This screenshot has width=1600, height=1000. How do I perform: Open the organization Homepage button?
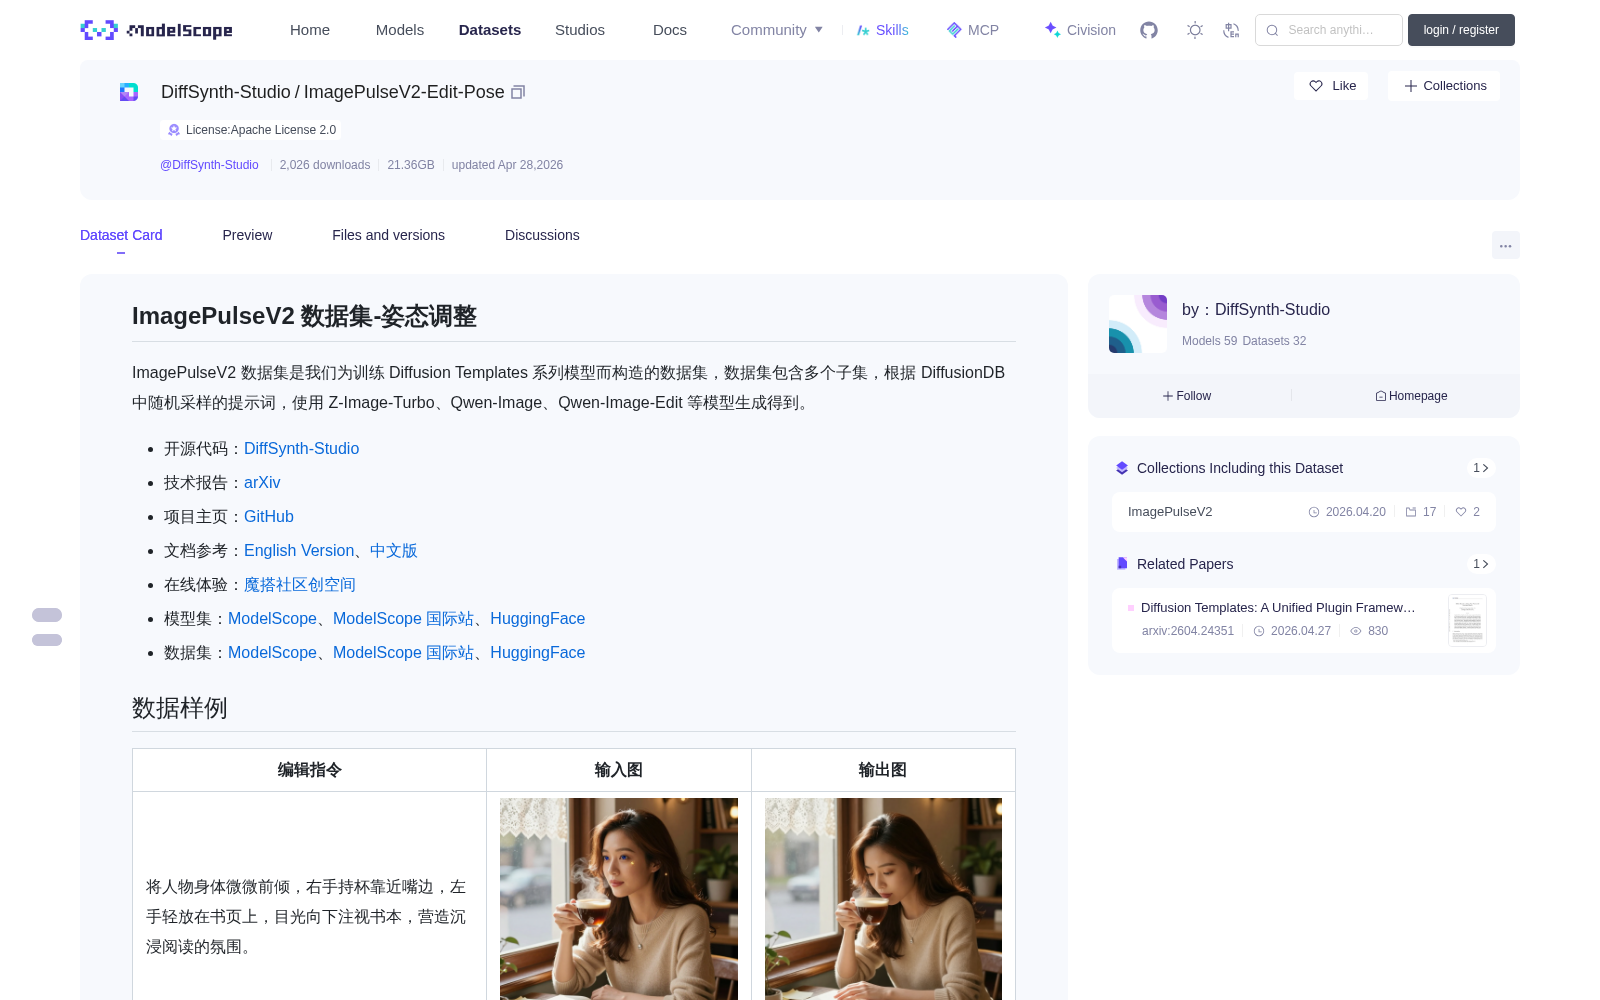click(1411, 396)
